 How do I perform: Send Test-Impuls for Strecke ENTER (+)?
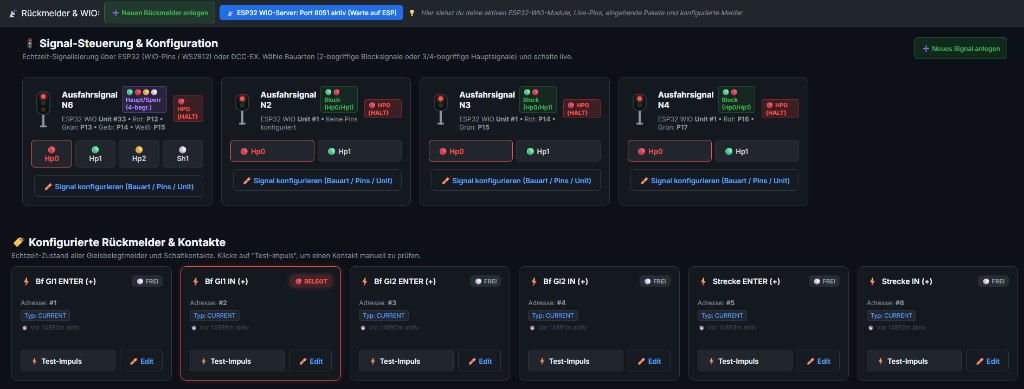point(744,361)
